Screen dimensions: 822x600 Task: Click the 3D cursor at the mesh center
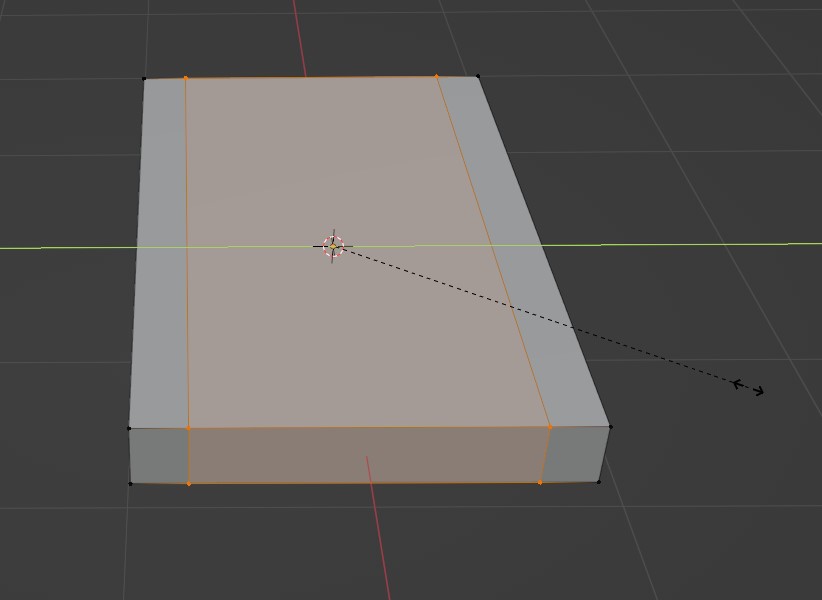(333, 246)
